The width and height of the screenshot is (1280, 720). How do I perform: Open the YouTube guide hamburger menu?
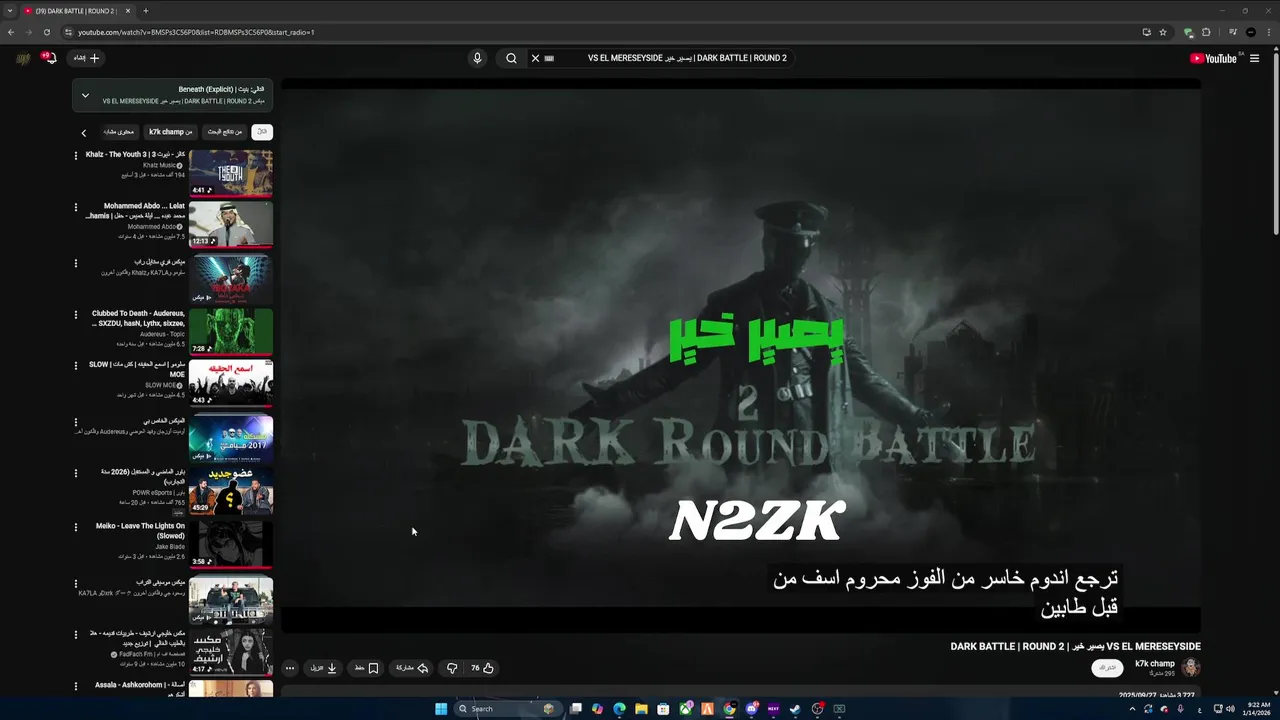pos(1254,58)
